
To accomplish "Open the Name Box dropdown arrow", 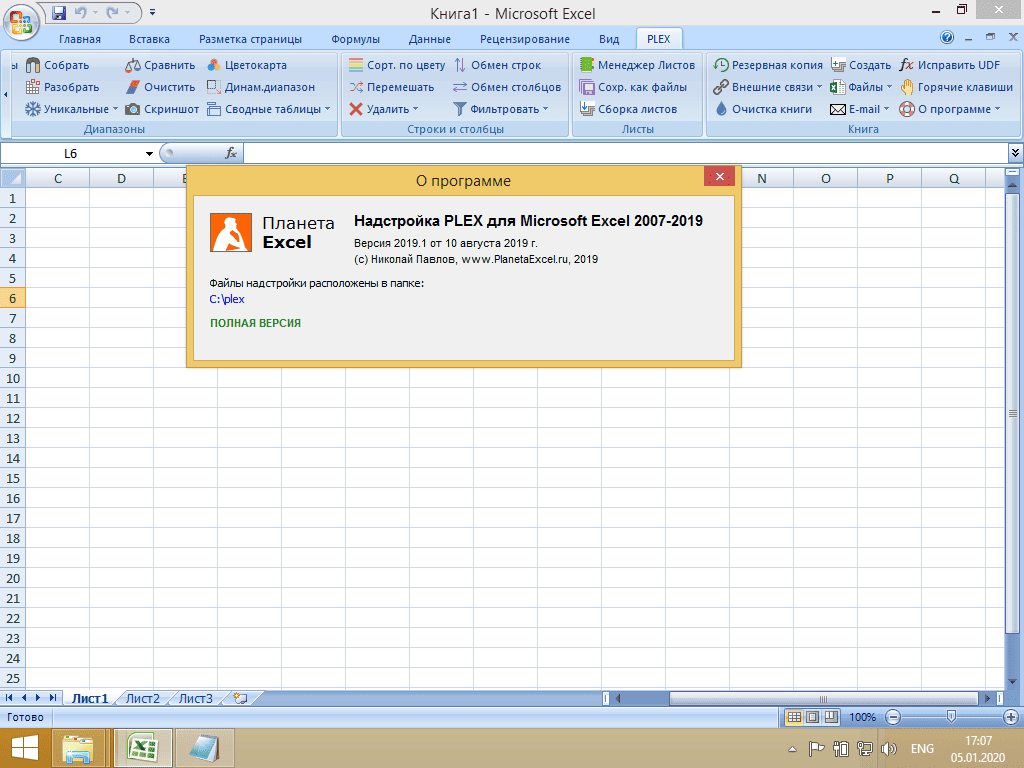I will coord(149,153).
